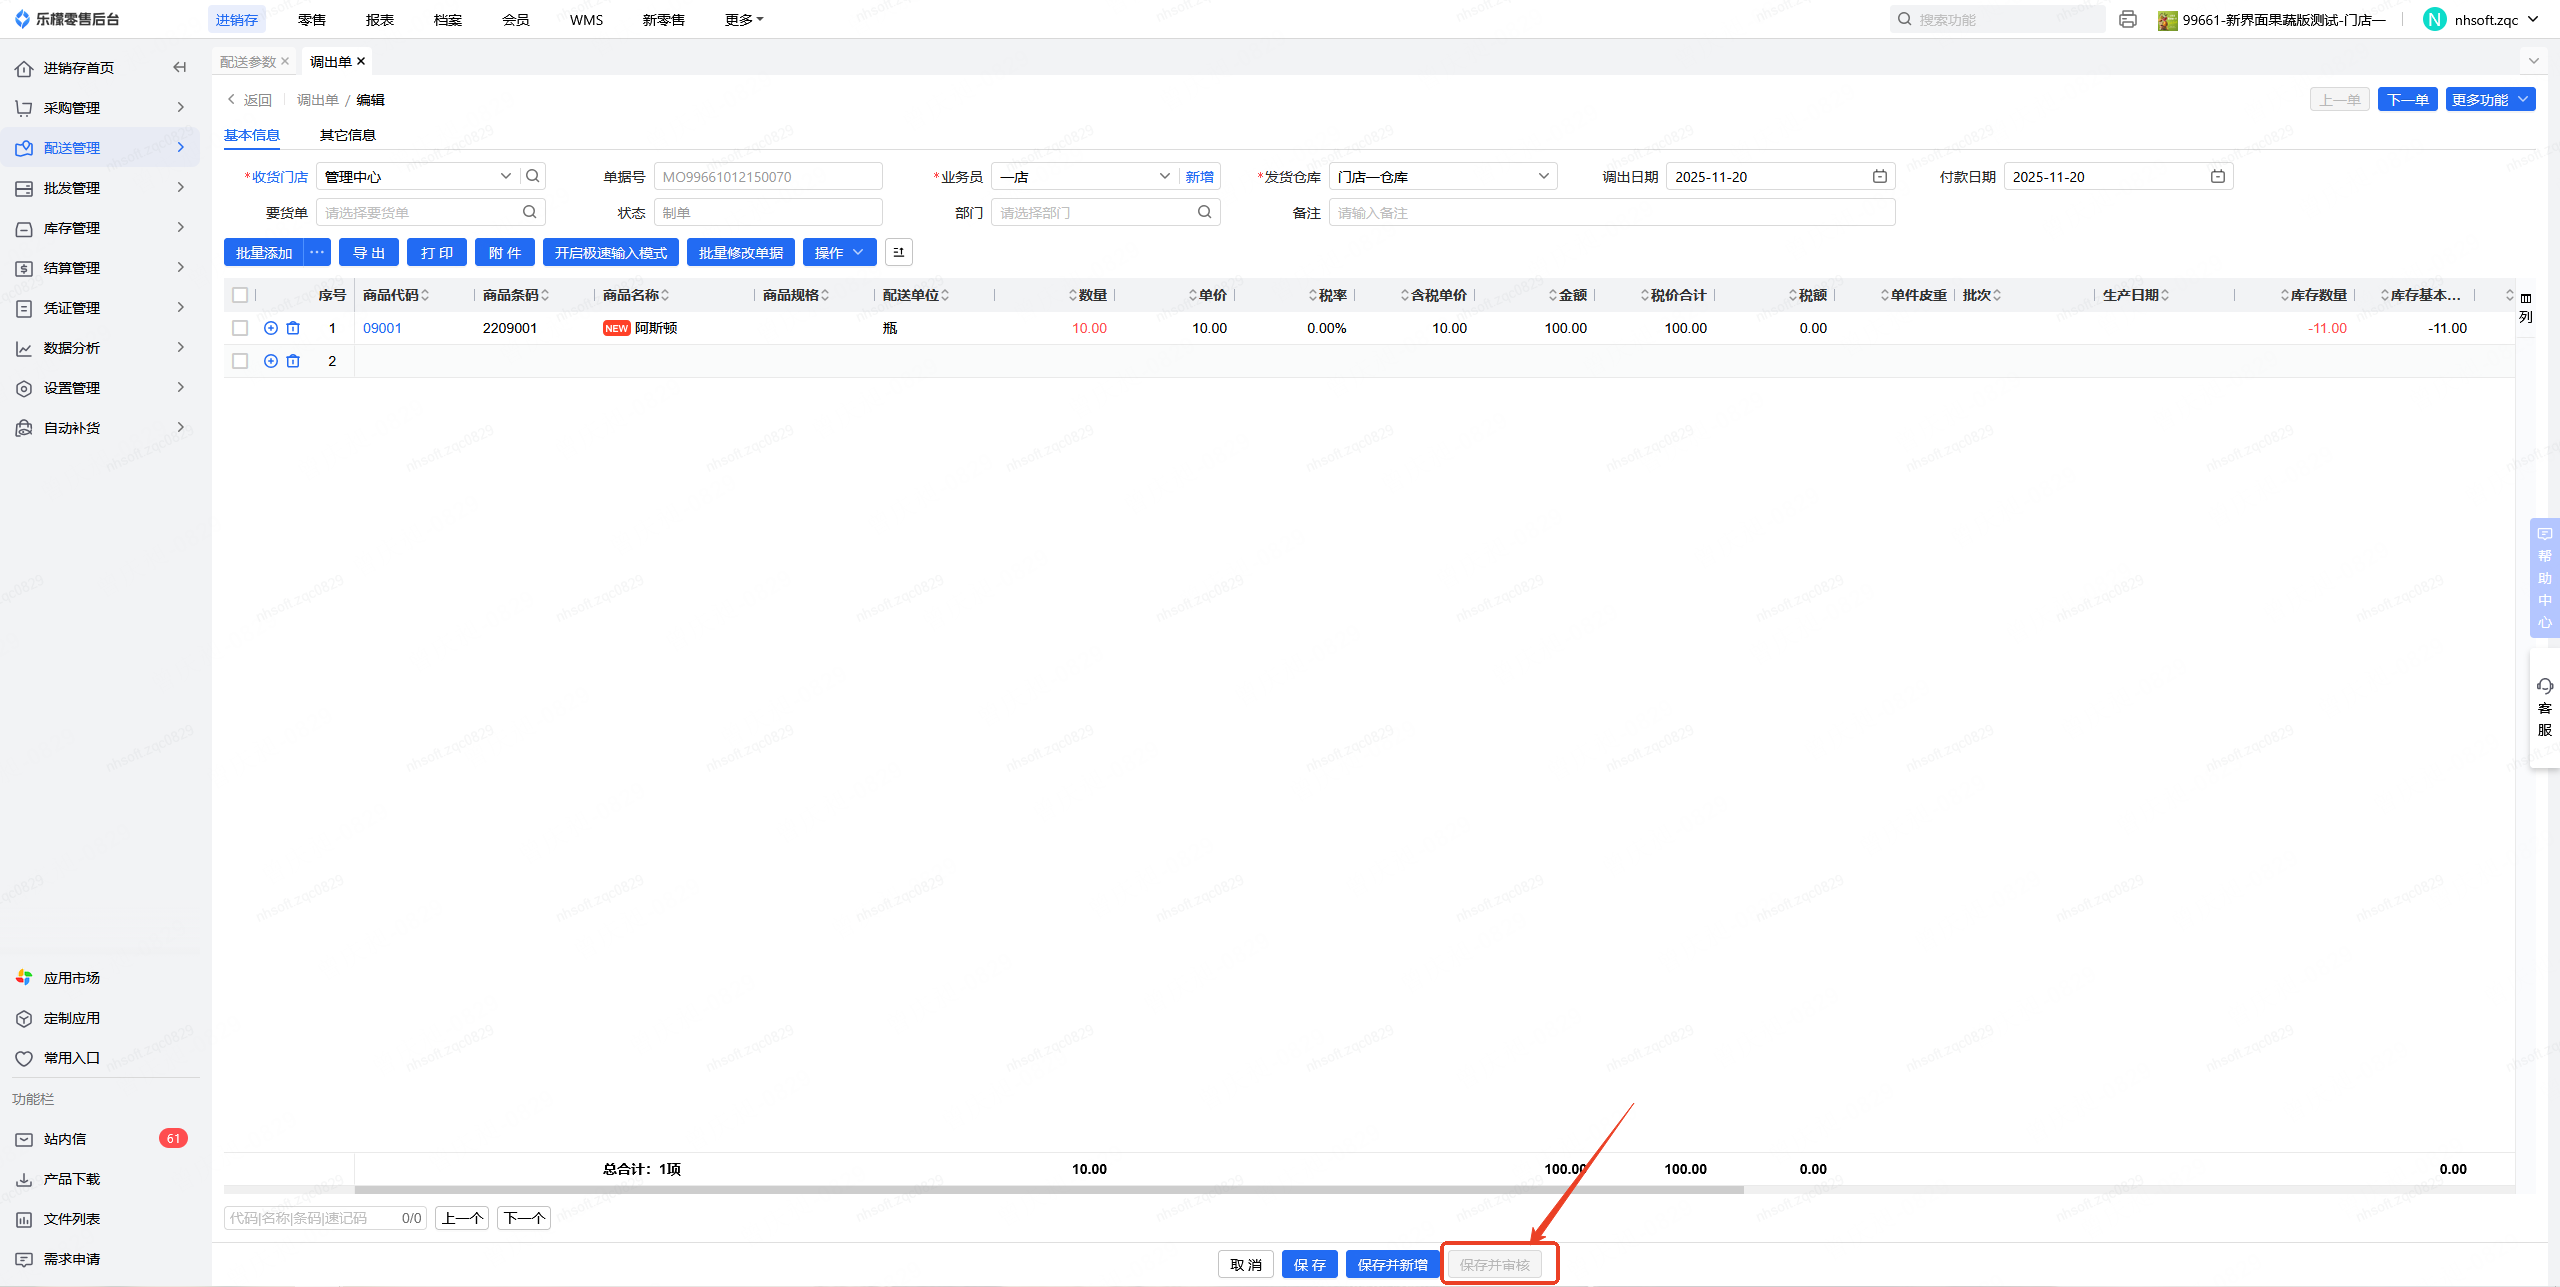The image size is (2560, 1287).
Task: Open calendar icon for 调出日期
Action: (1880, 176)
